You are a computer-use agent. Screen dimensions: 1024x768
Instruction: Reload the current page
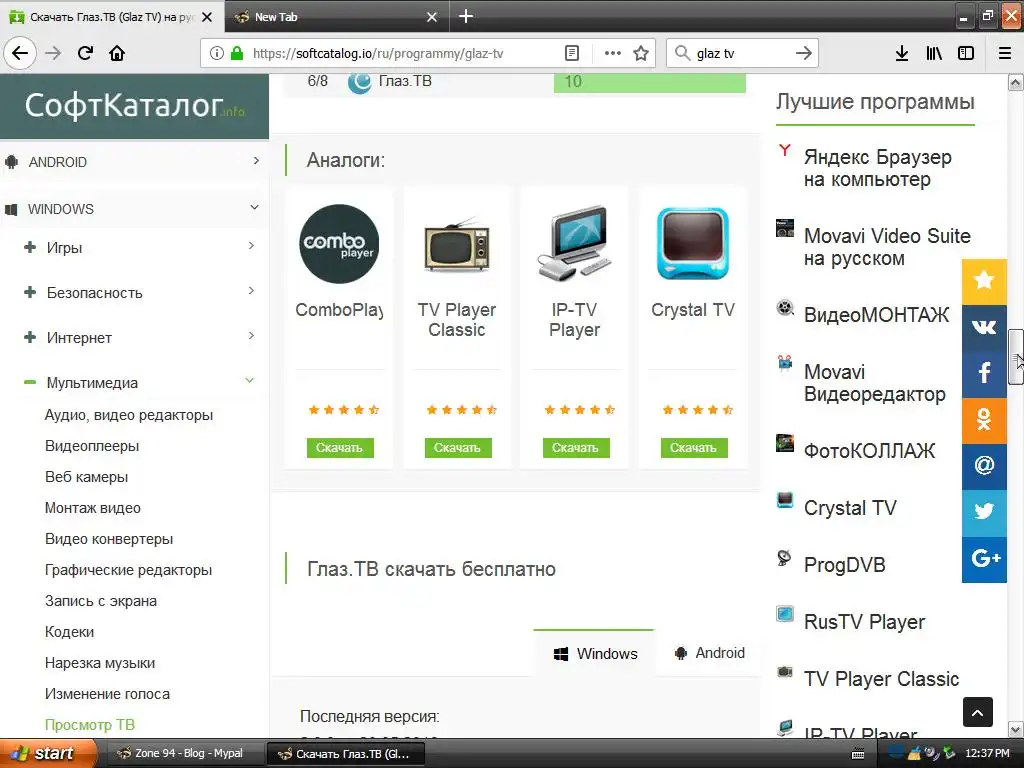click(85, 53)
